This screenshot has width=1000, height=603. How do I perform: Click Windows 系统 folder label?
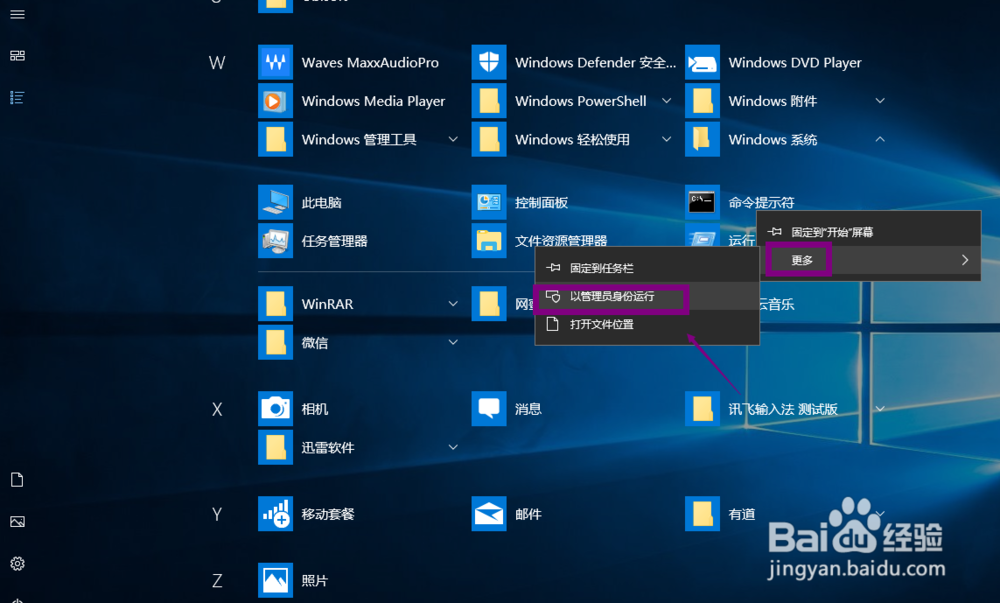pyautogui.click(x=772, y=140)
